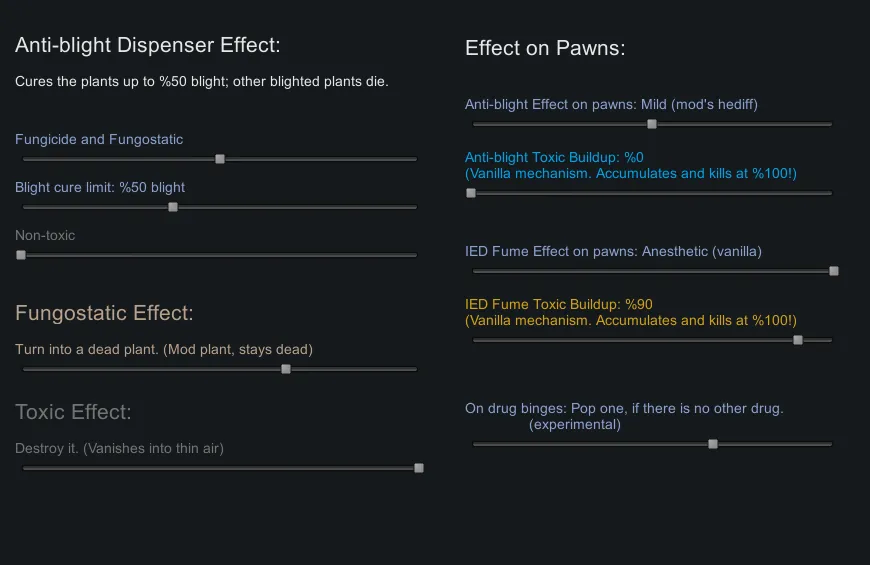Screen dimensions: 870x565
Task: Click the far right end of the Non-toxic slider track
Action: 415,255
